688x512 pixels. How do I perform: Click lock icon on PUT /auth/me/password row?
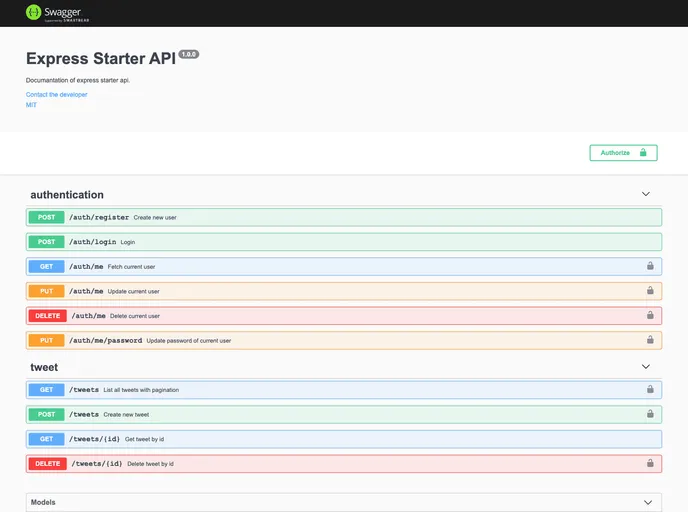tap(650, 339)
